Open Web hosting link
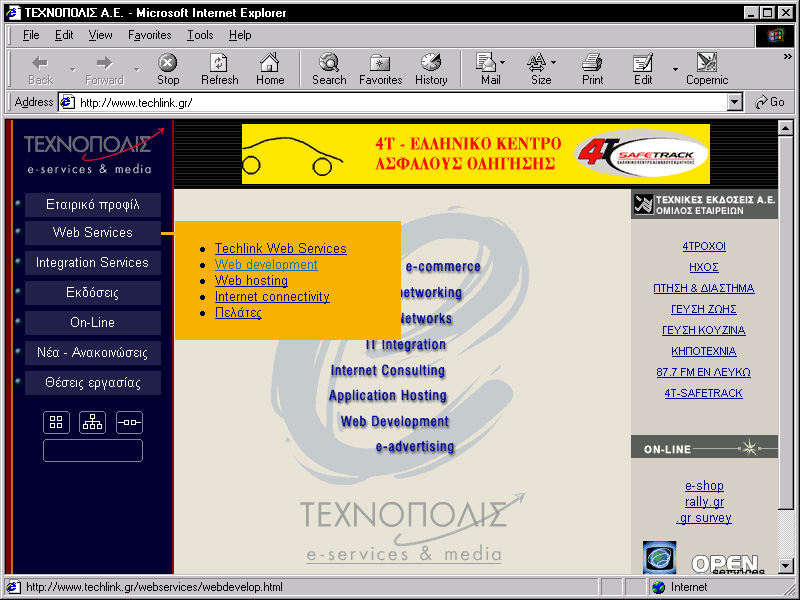 pos(251,281)
